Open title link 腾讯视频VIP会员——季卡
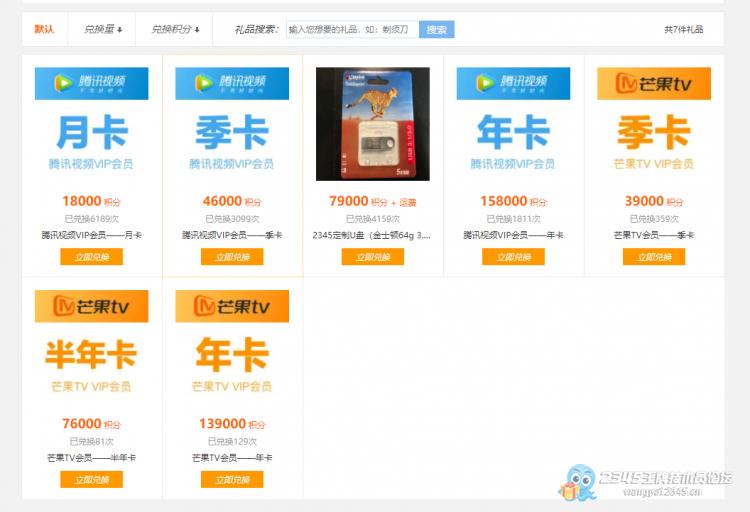This screenshot has height=512, width=750. coord(232,235)
